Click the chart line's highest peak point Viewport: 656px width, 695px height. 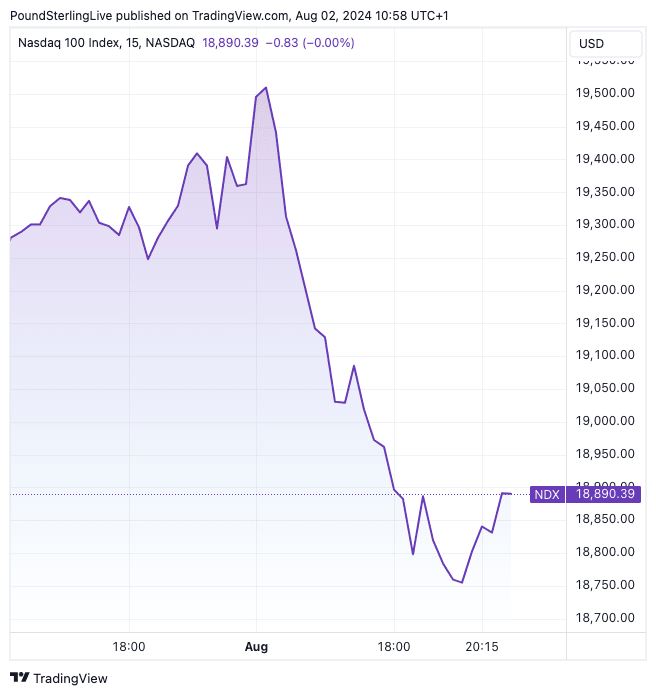tap(265, 88)
